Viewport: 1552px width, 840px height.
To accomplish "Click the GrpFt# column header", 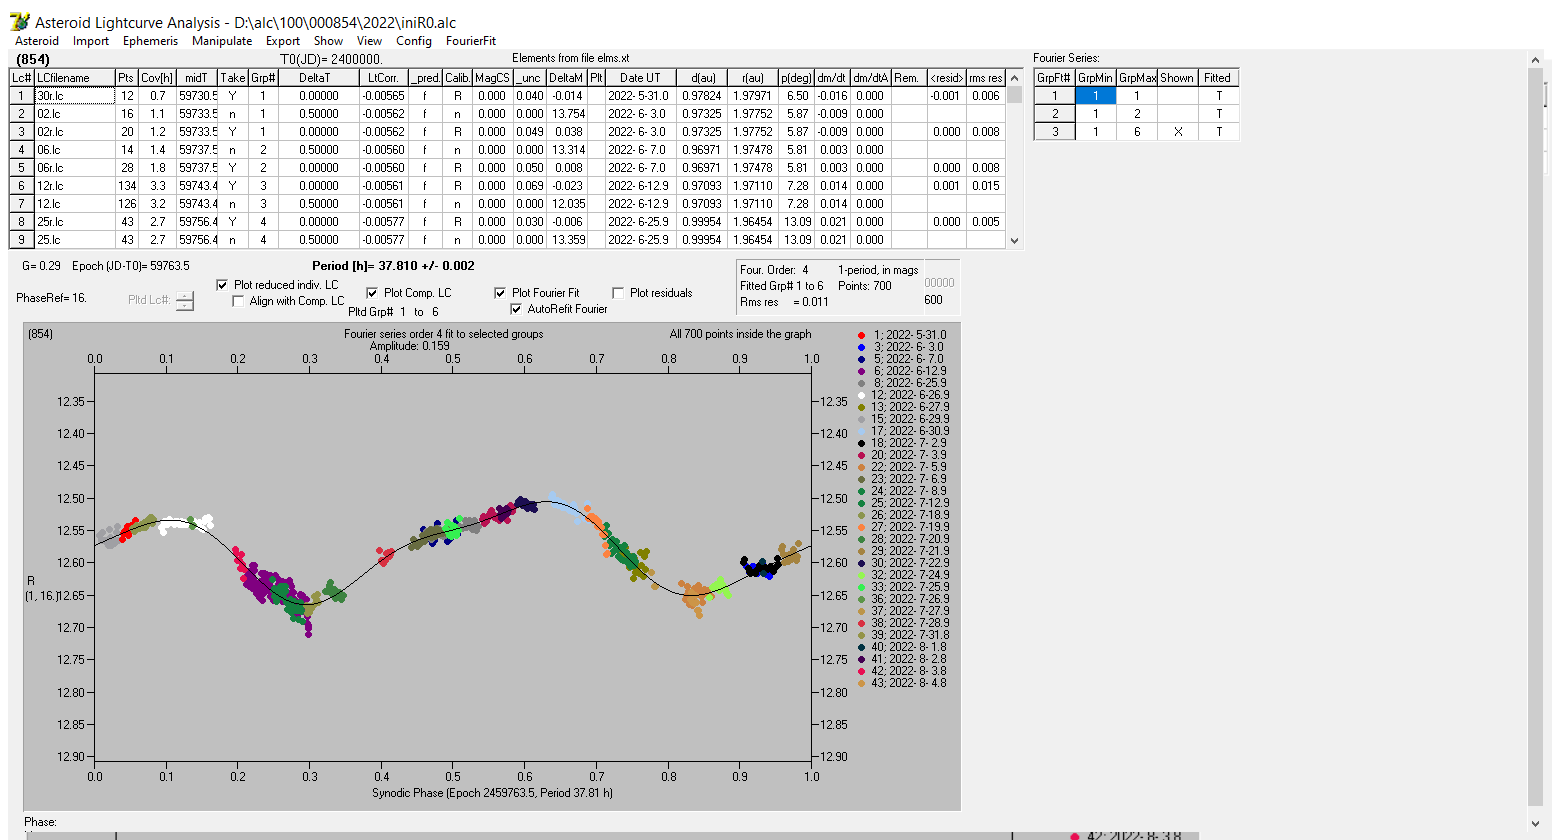I will pos(1054,78).
